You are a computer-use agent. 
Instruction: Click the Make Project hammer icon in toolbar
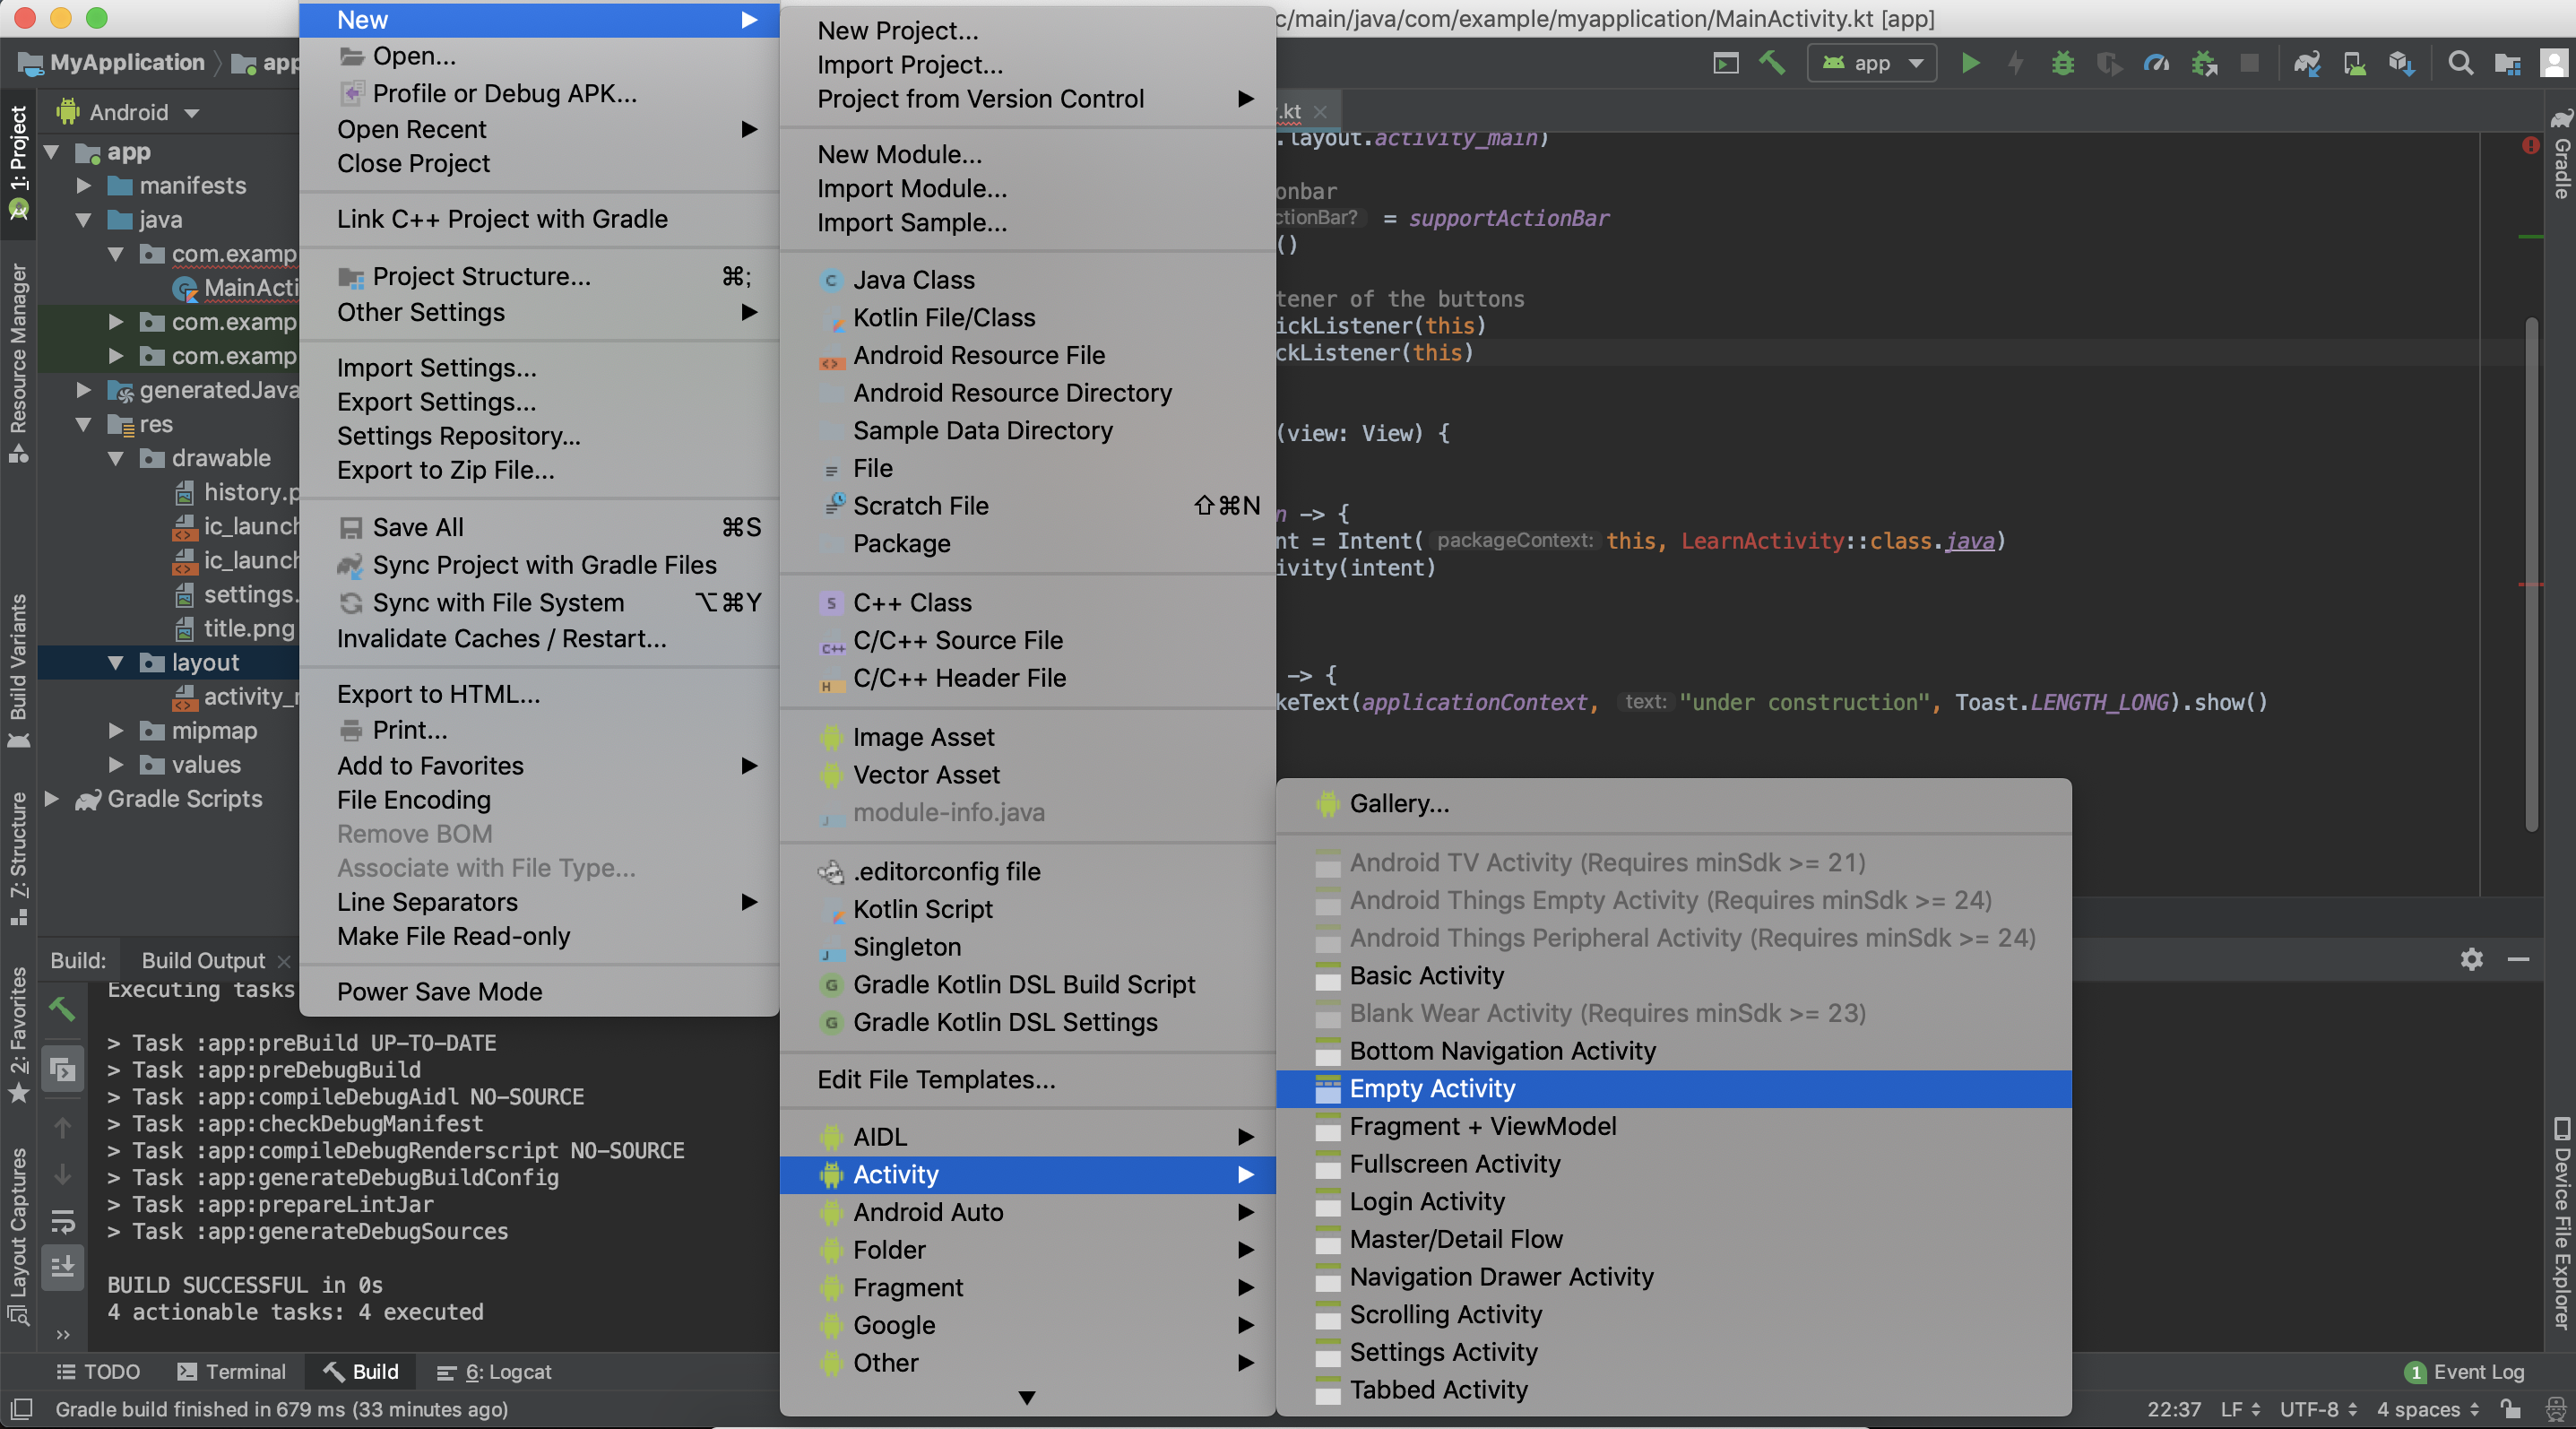(1772, 64)
